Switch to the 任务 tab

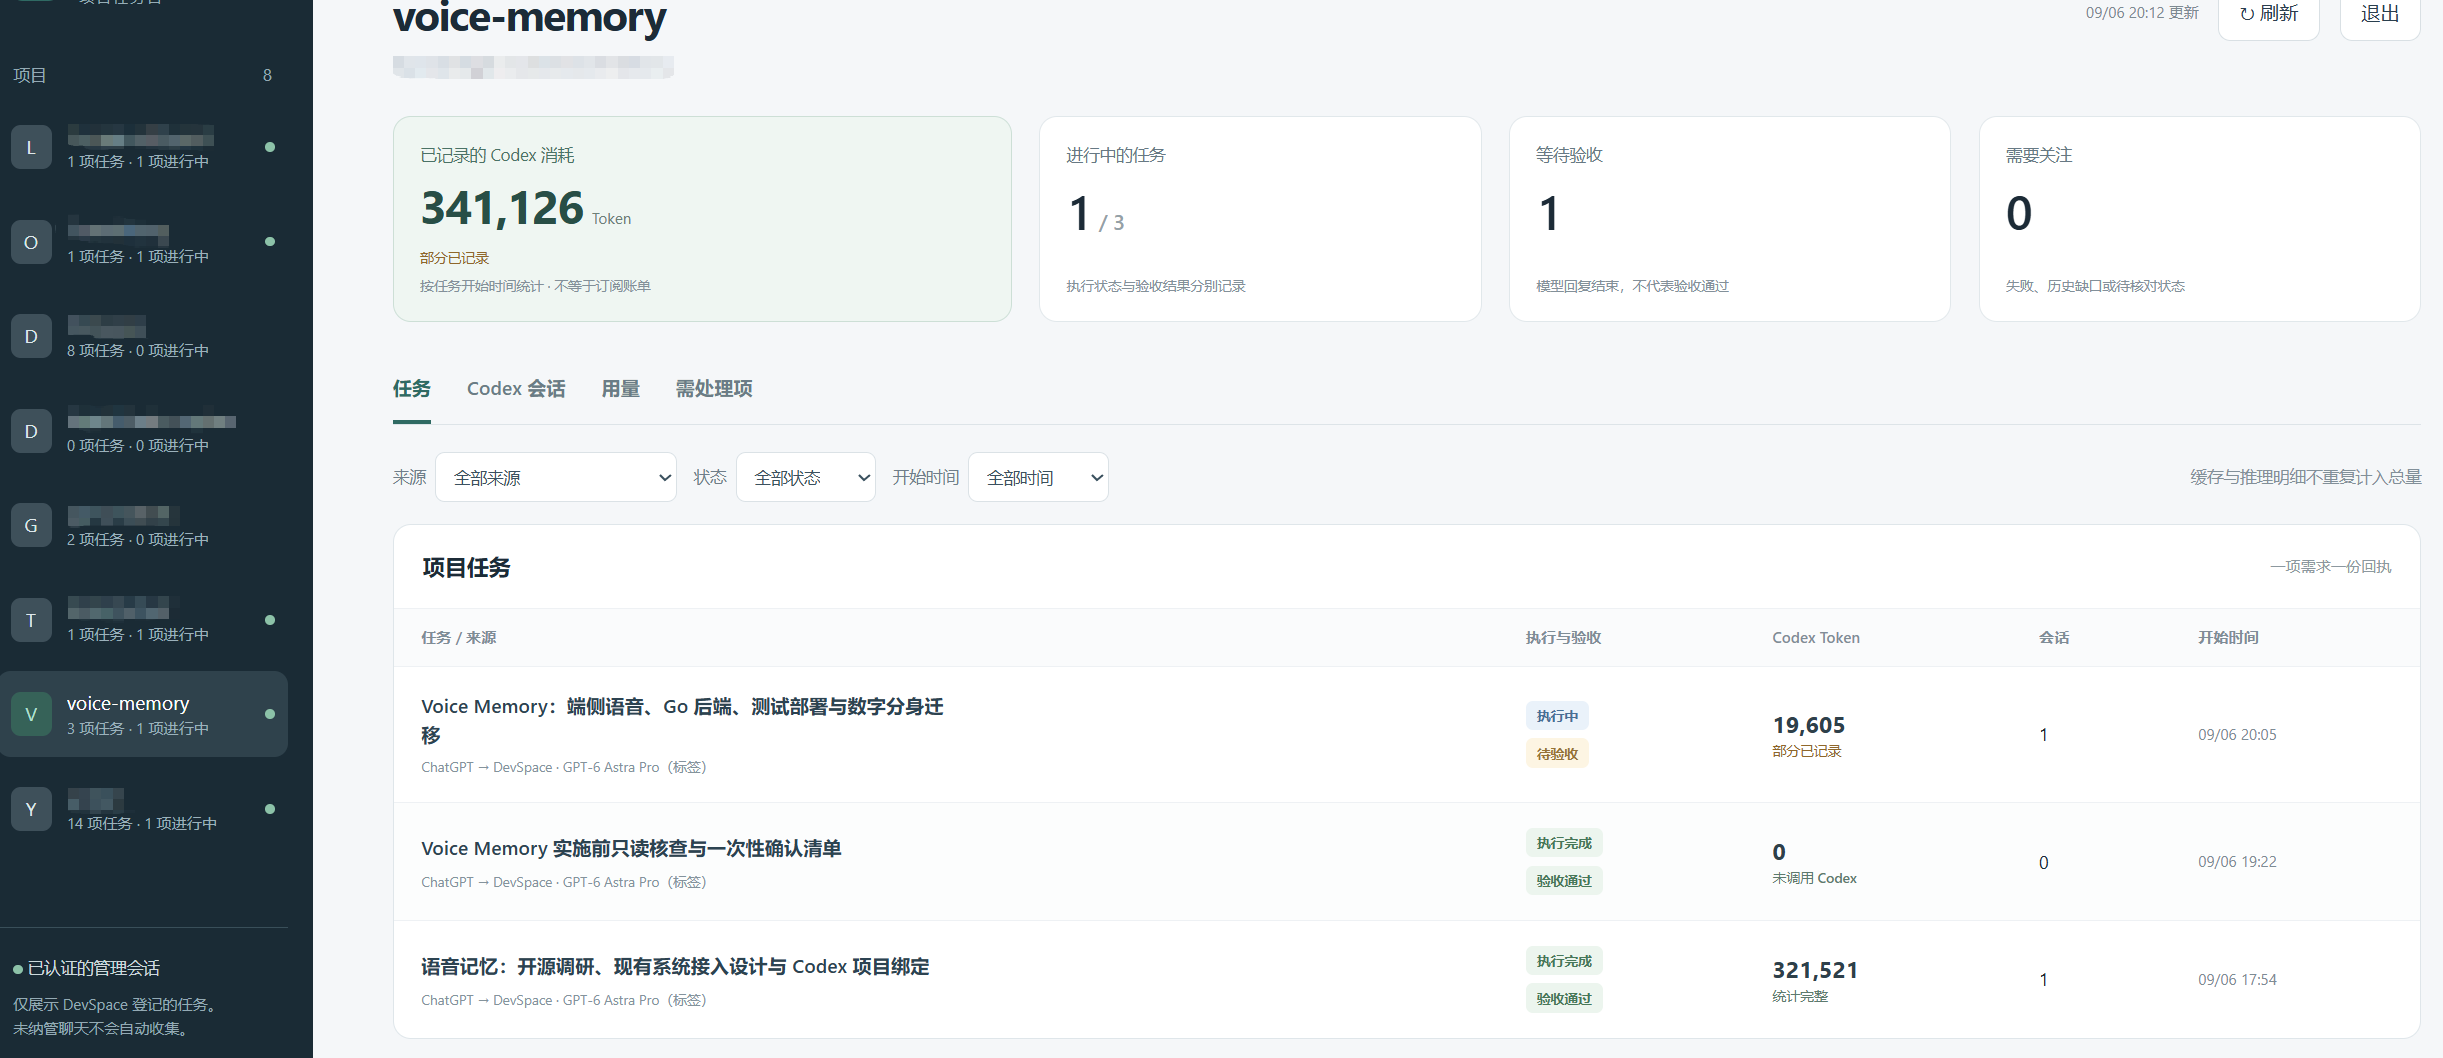412,389
